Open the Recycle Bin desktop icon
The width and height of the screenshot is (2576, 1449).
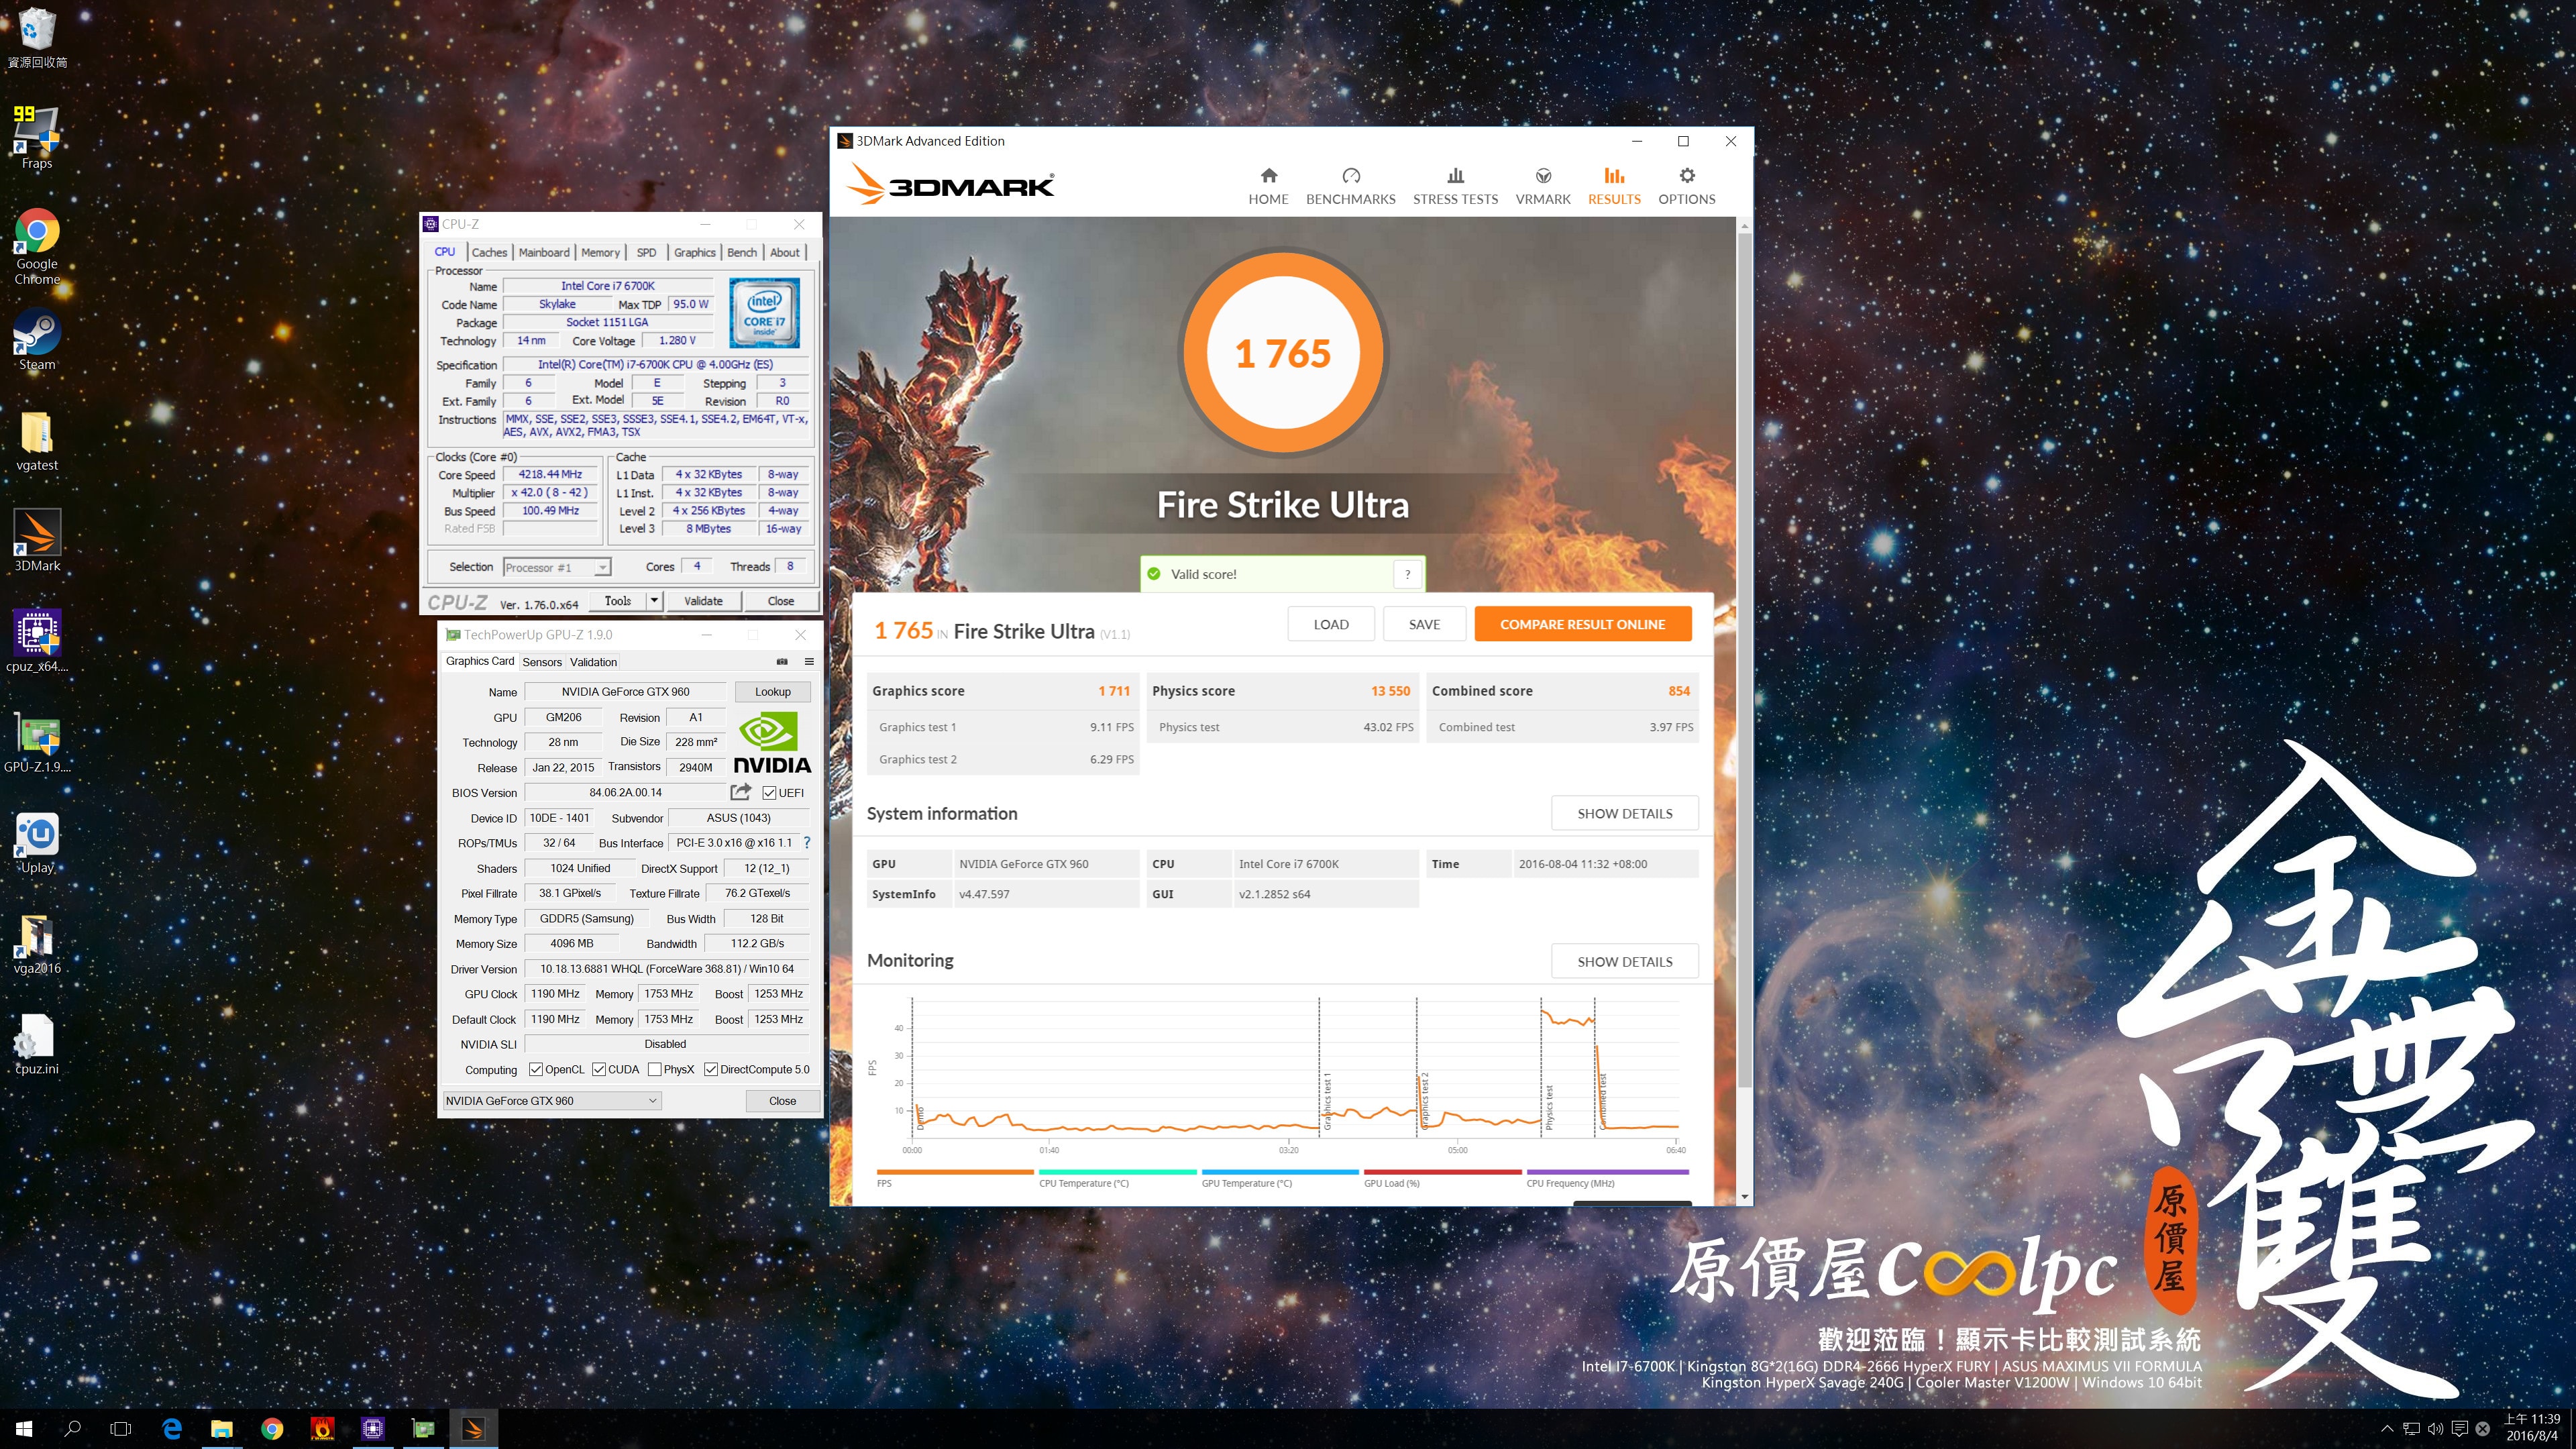[37, 38]
